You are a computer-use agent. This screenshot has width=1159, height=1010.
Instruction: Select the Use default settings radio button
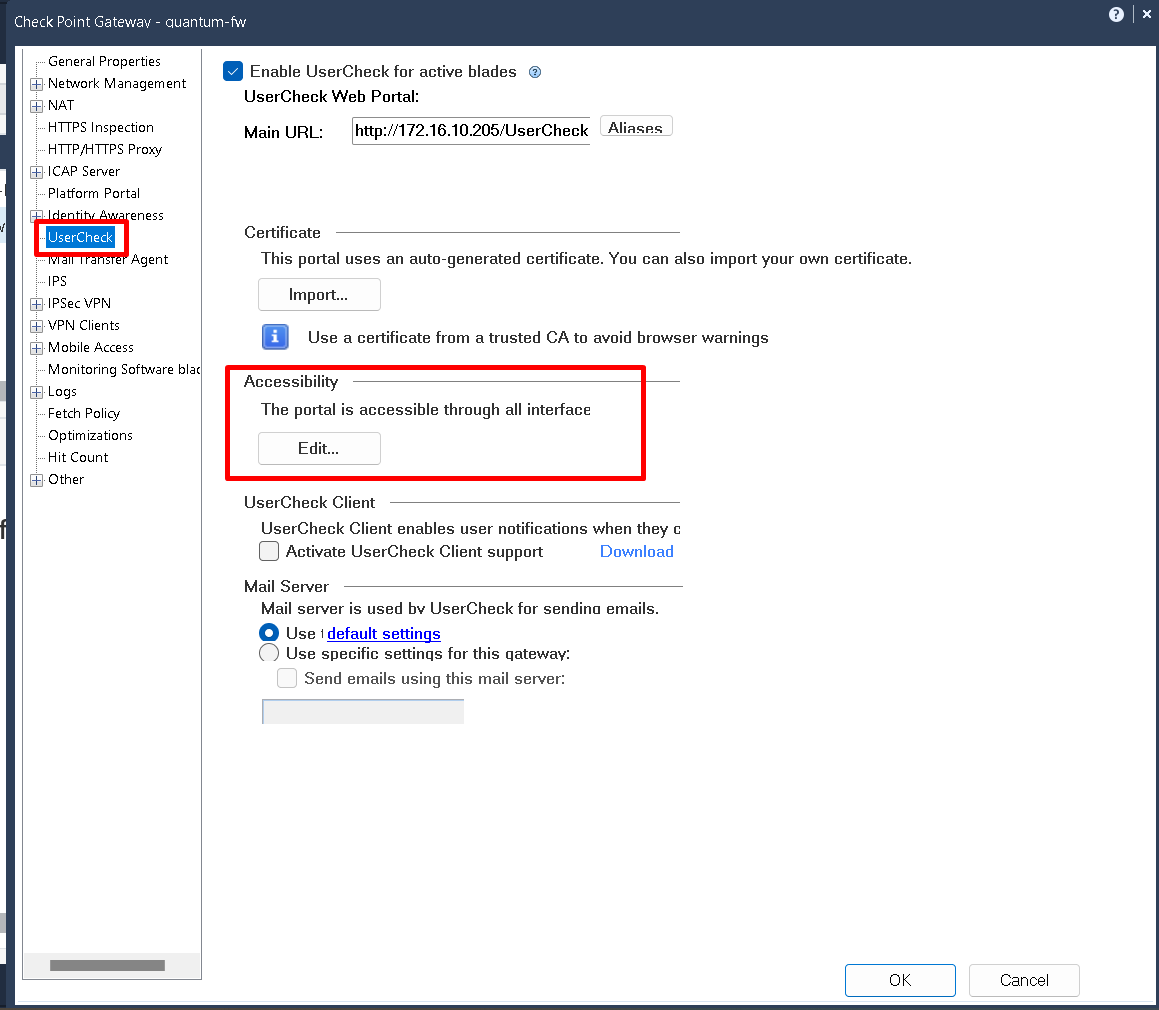point(269,633)
